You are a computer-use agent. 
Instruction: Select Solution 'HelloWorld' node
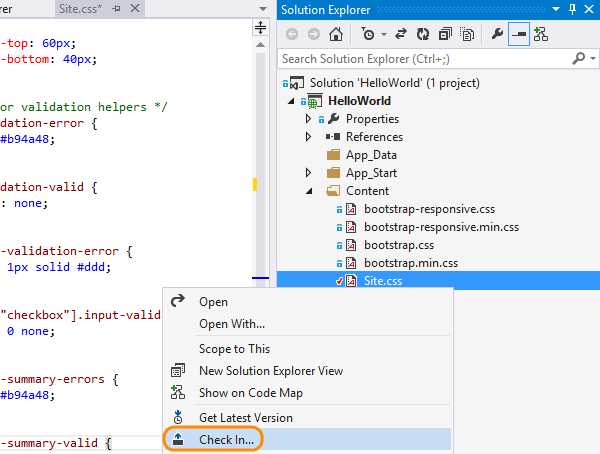point(395,83)
